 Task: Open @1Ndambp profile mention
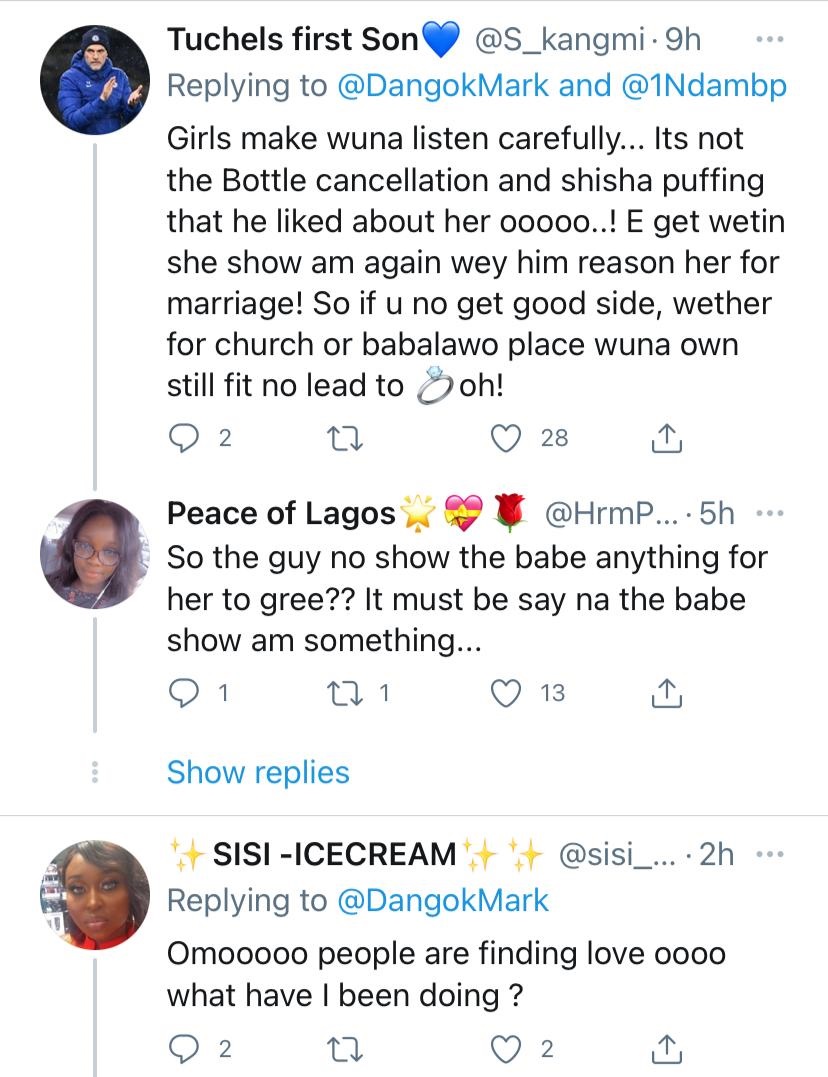coord(706,86)
